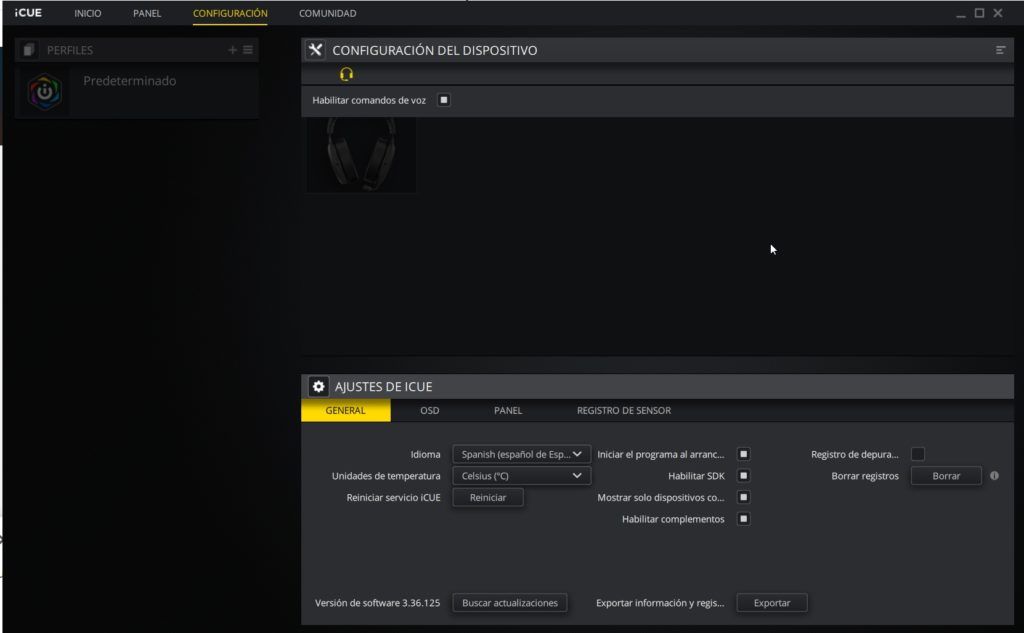Screen dimensions: 1024x633
Task: Click the Predeterminado profile icon
Action: (45, 91)
